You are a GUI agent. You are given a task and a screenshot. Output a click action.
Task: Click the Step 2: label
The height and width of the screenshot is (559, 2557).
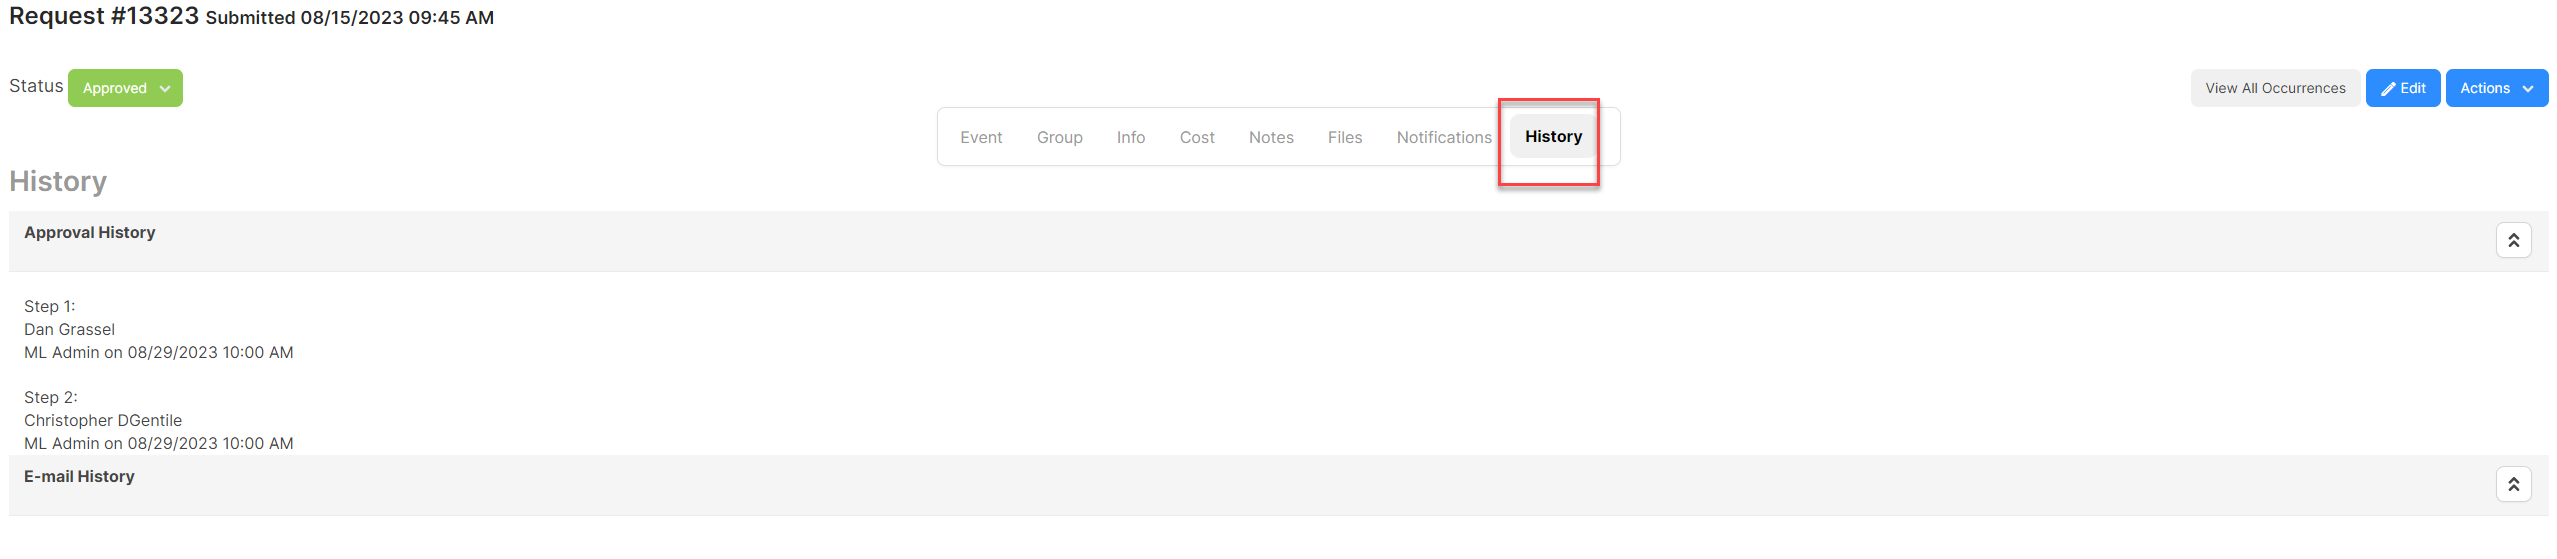pos(51,397)
